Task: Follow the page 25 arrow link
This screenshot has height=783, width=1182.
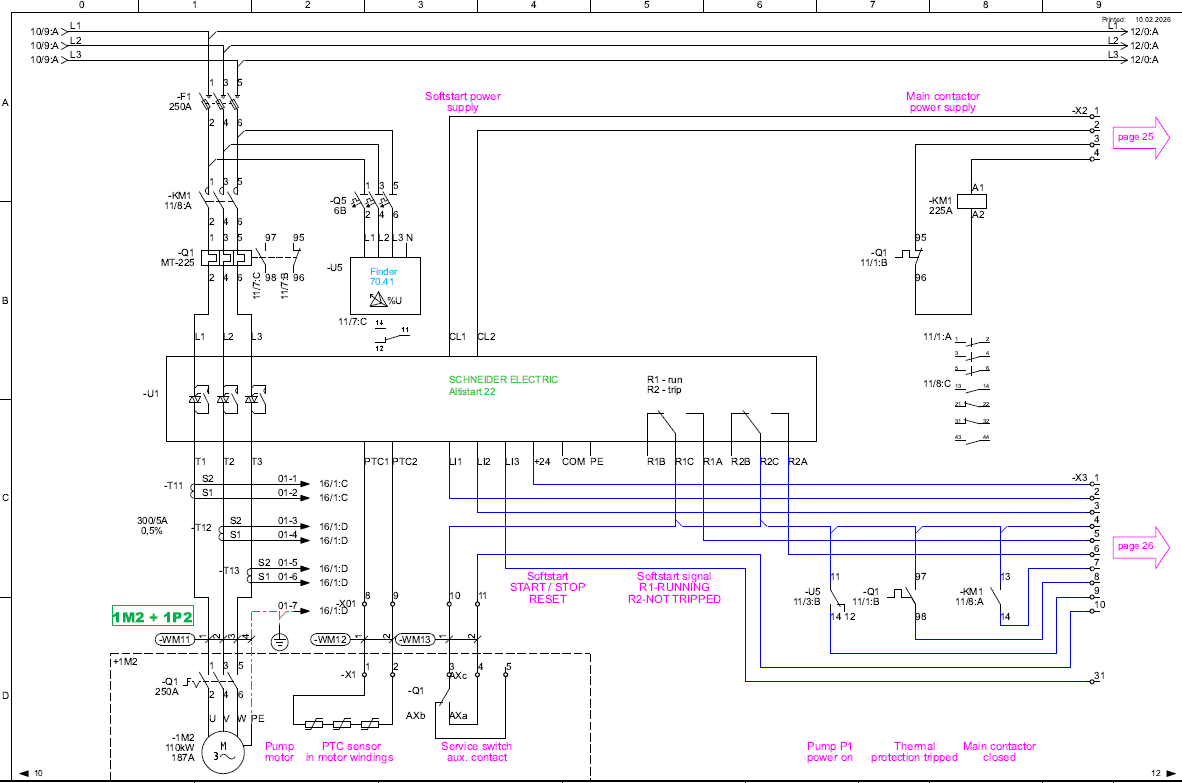Action: tap(1141, 137)
